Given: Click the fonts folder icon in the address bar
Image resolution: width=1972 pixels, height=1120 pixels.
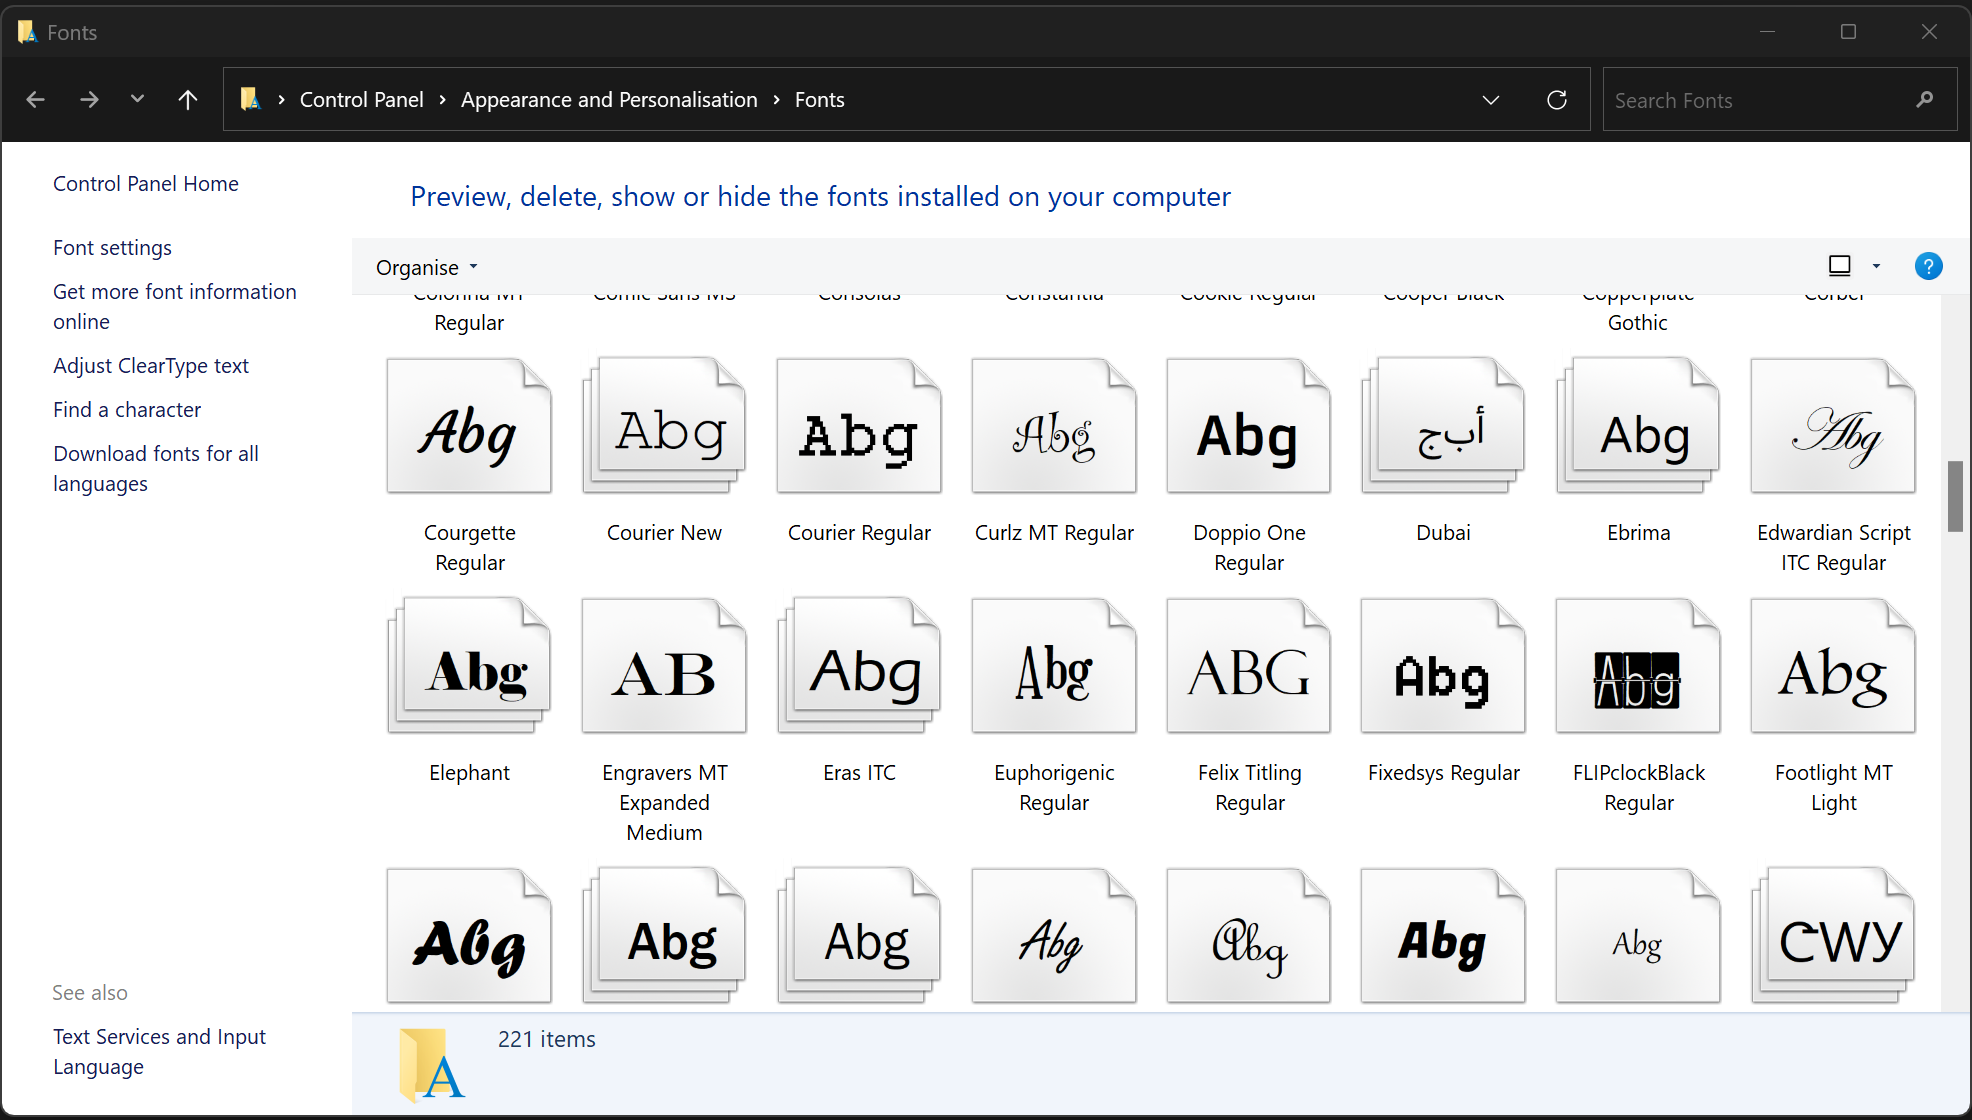Looking at the screenshot, I should pyautogui.click(x=250, y=99).
